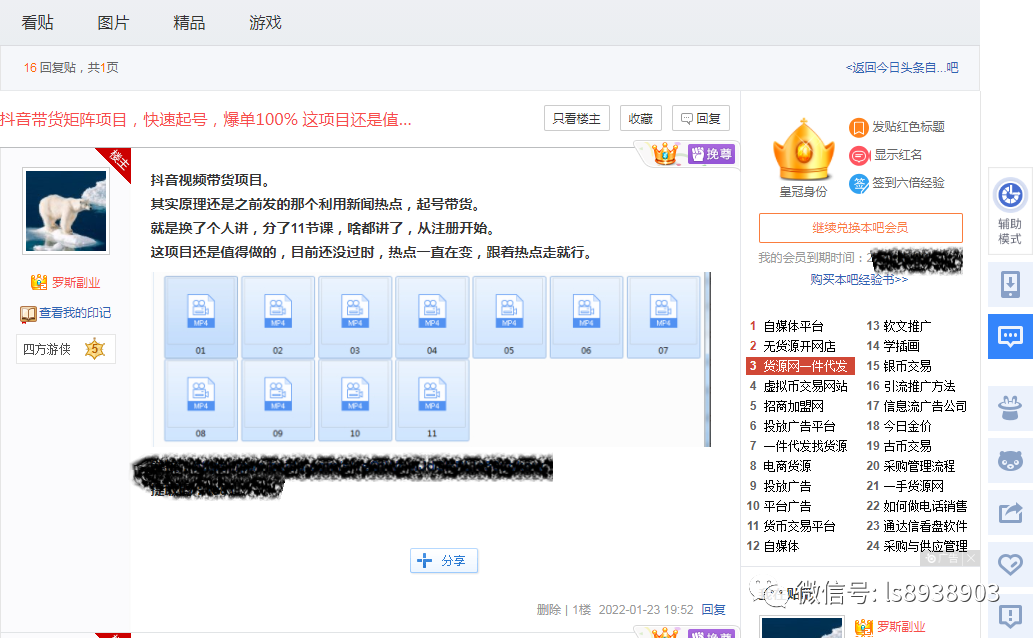Click the bear face icon in right sidebar
The image size is (1034, 638).
(1010, 461)
